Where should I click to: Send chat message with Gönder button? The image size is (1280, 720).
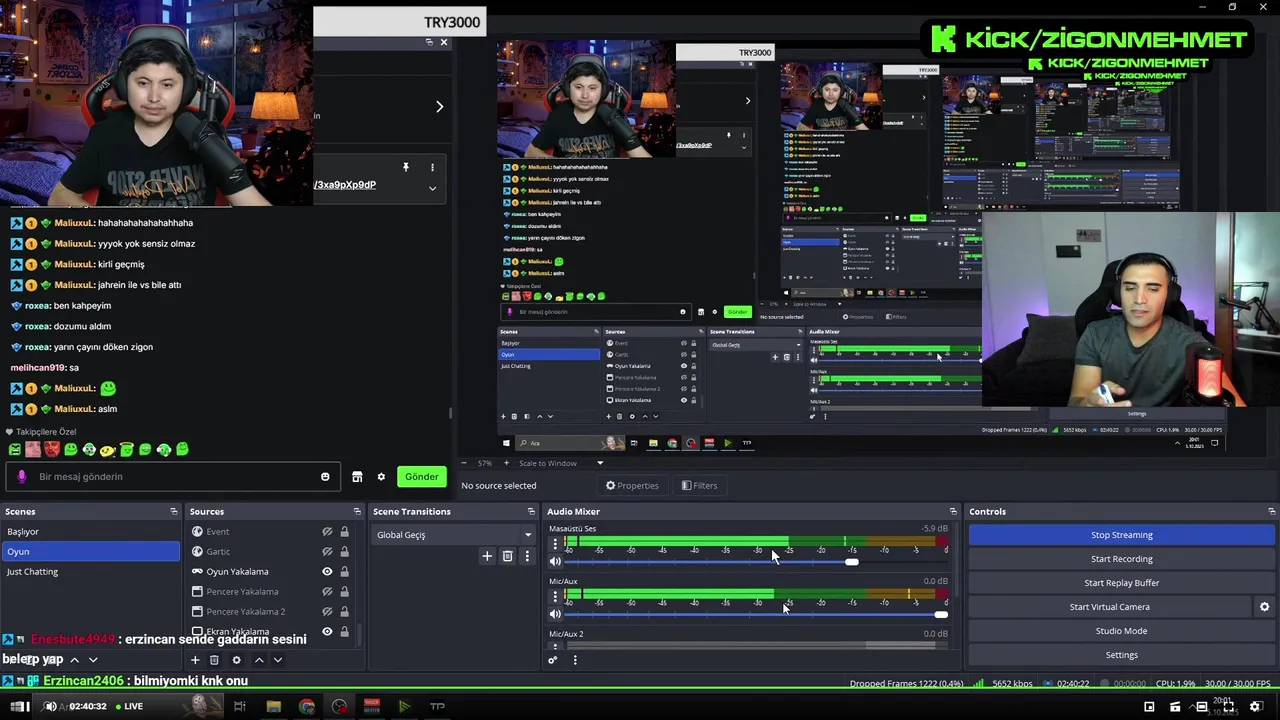point(421,477)
